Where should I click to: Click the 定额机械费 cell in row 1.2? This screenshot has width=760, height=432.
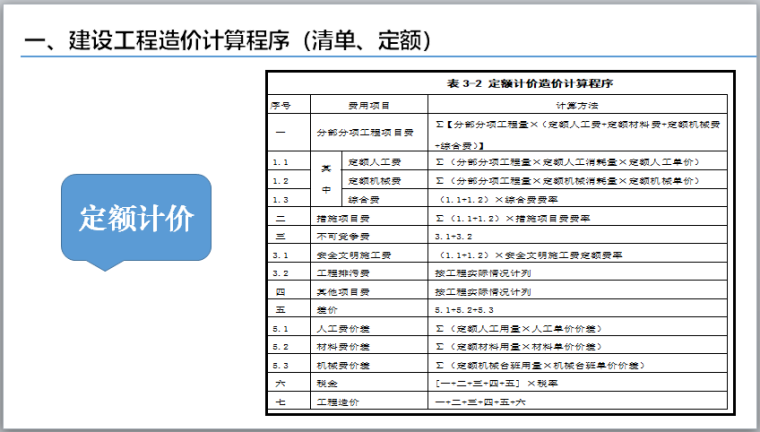coord(384,180)
